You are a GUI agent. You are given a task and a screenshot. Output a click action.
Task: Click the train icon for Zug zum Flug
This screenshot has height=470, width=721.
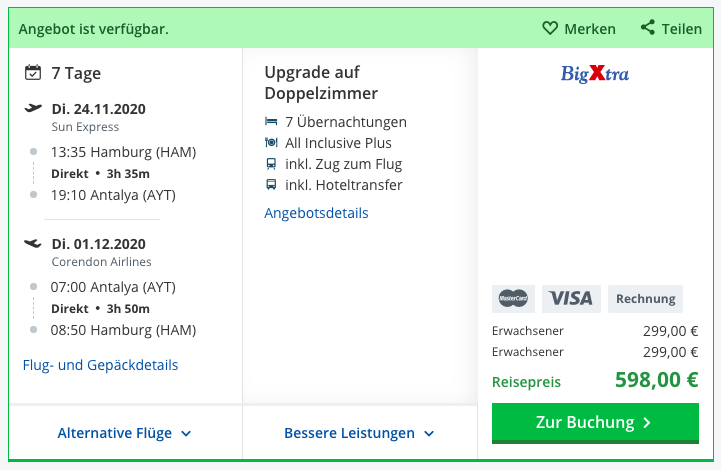(271, 164)
